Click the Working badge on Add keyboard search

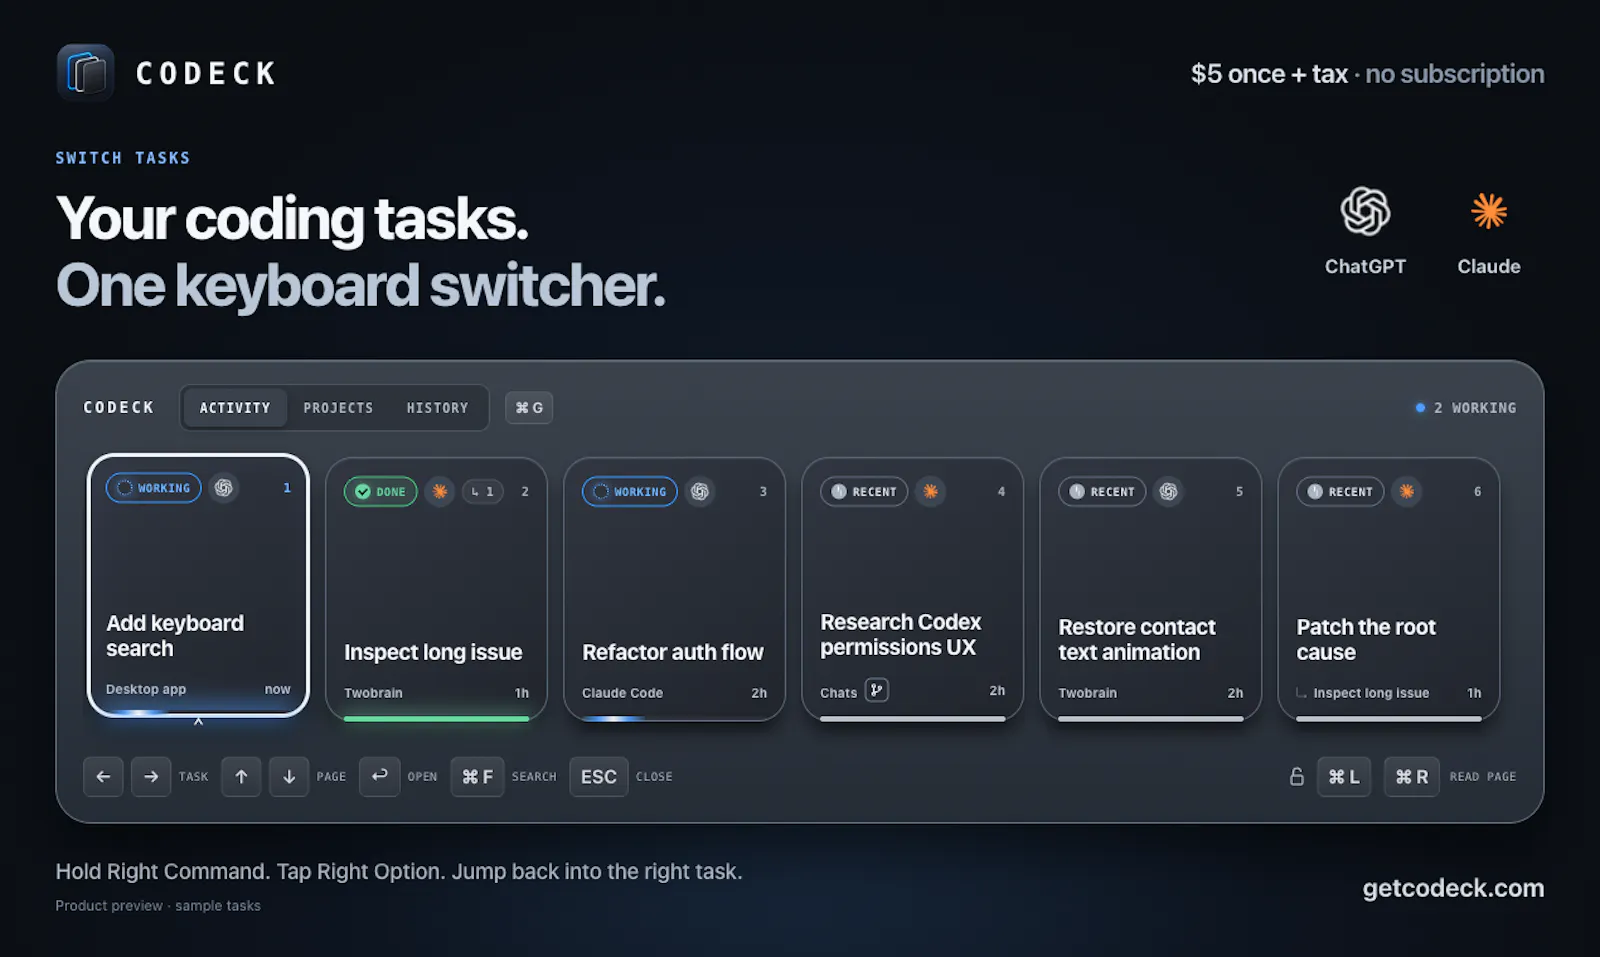[x=154, y=488]
